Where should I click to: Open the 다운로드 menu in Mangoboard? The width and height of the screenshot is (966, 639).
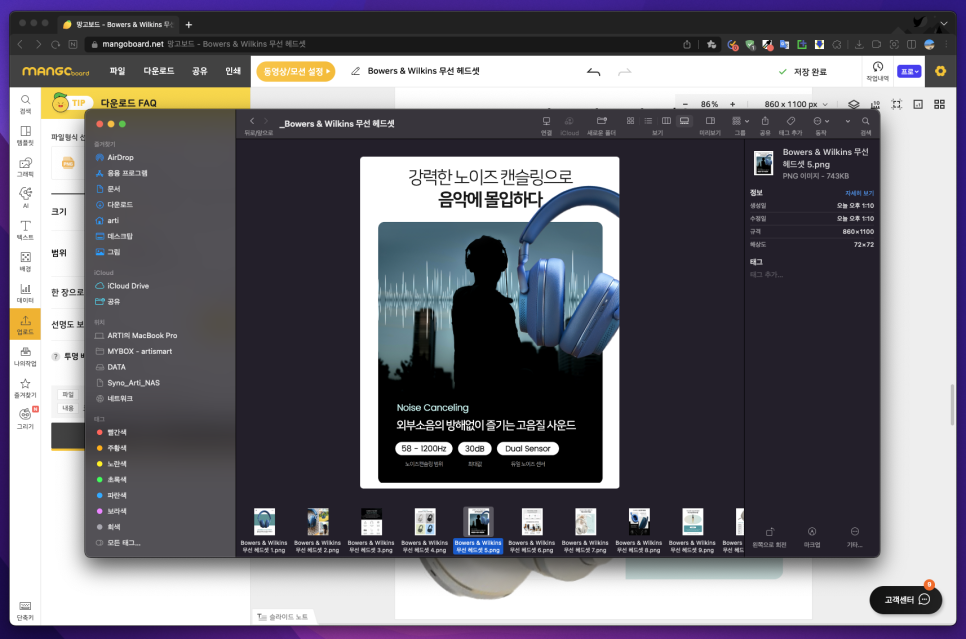[x=158, y=71]
